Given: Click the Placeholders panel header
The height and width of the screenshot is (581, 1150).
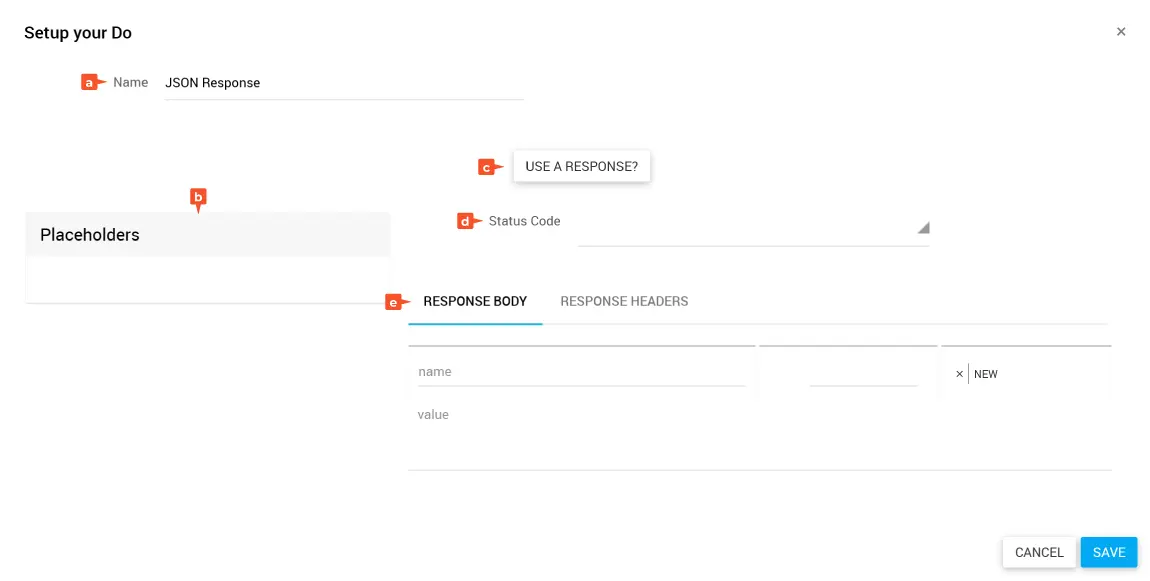Looking at the screenshot, I should coord(207,235).
